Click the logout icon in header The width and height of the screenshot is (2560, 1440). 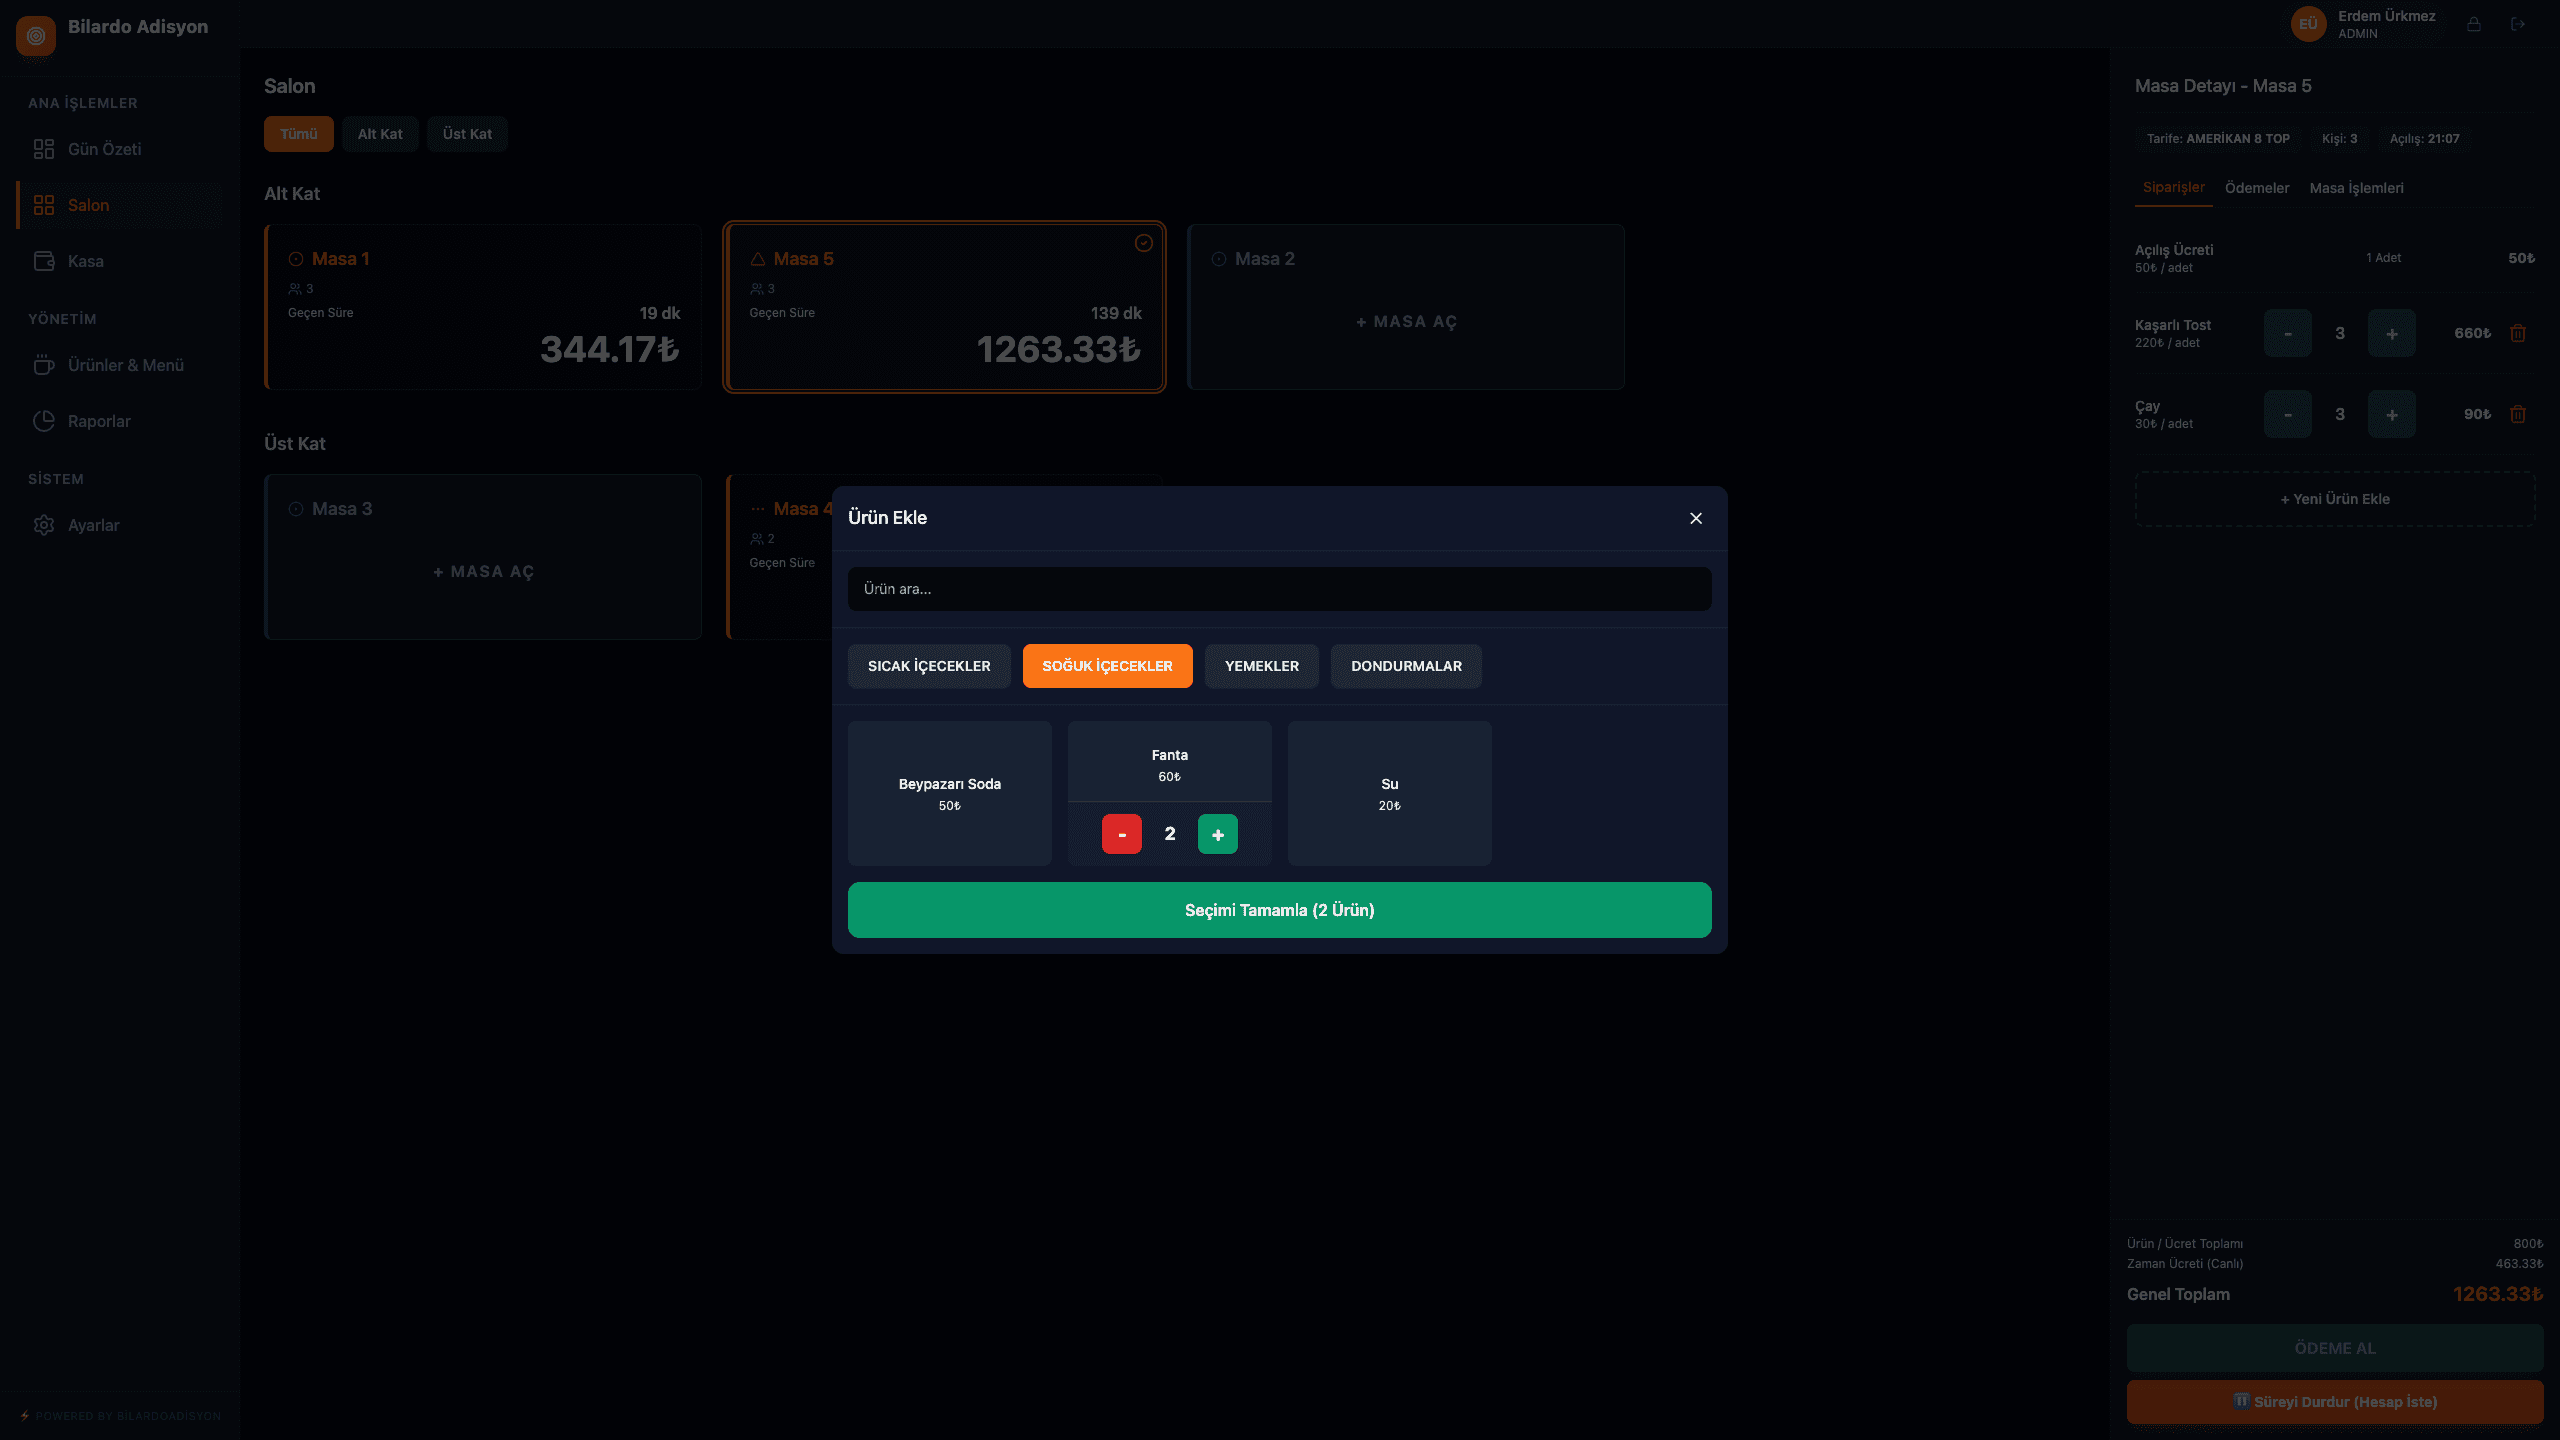[2517, 24]
